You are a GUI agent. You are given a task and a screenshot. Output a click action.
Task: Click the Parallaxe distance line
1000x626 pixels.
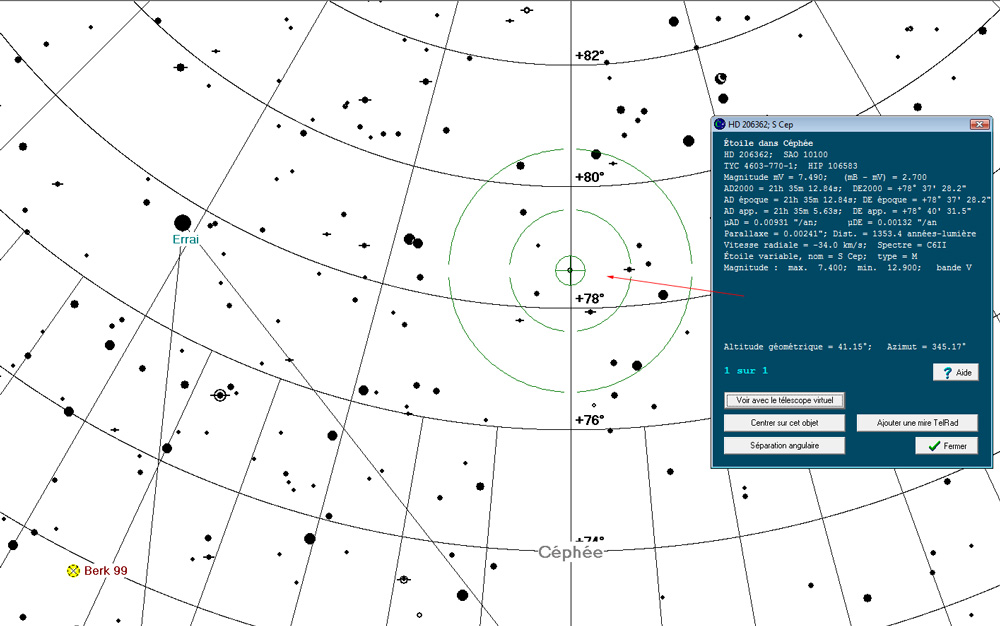849,234
